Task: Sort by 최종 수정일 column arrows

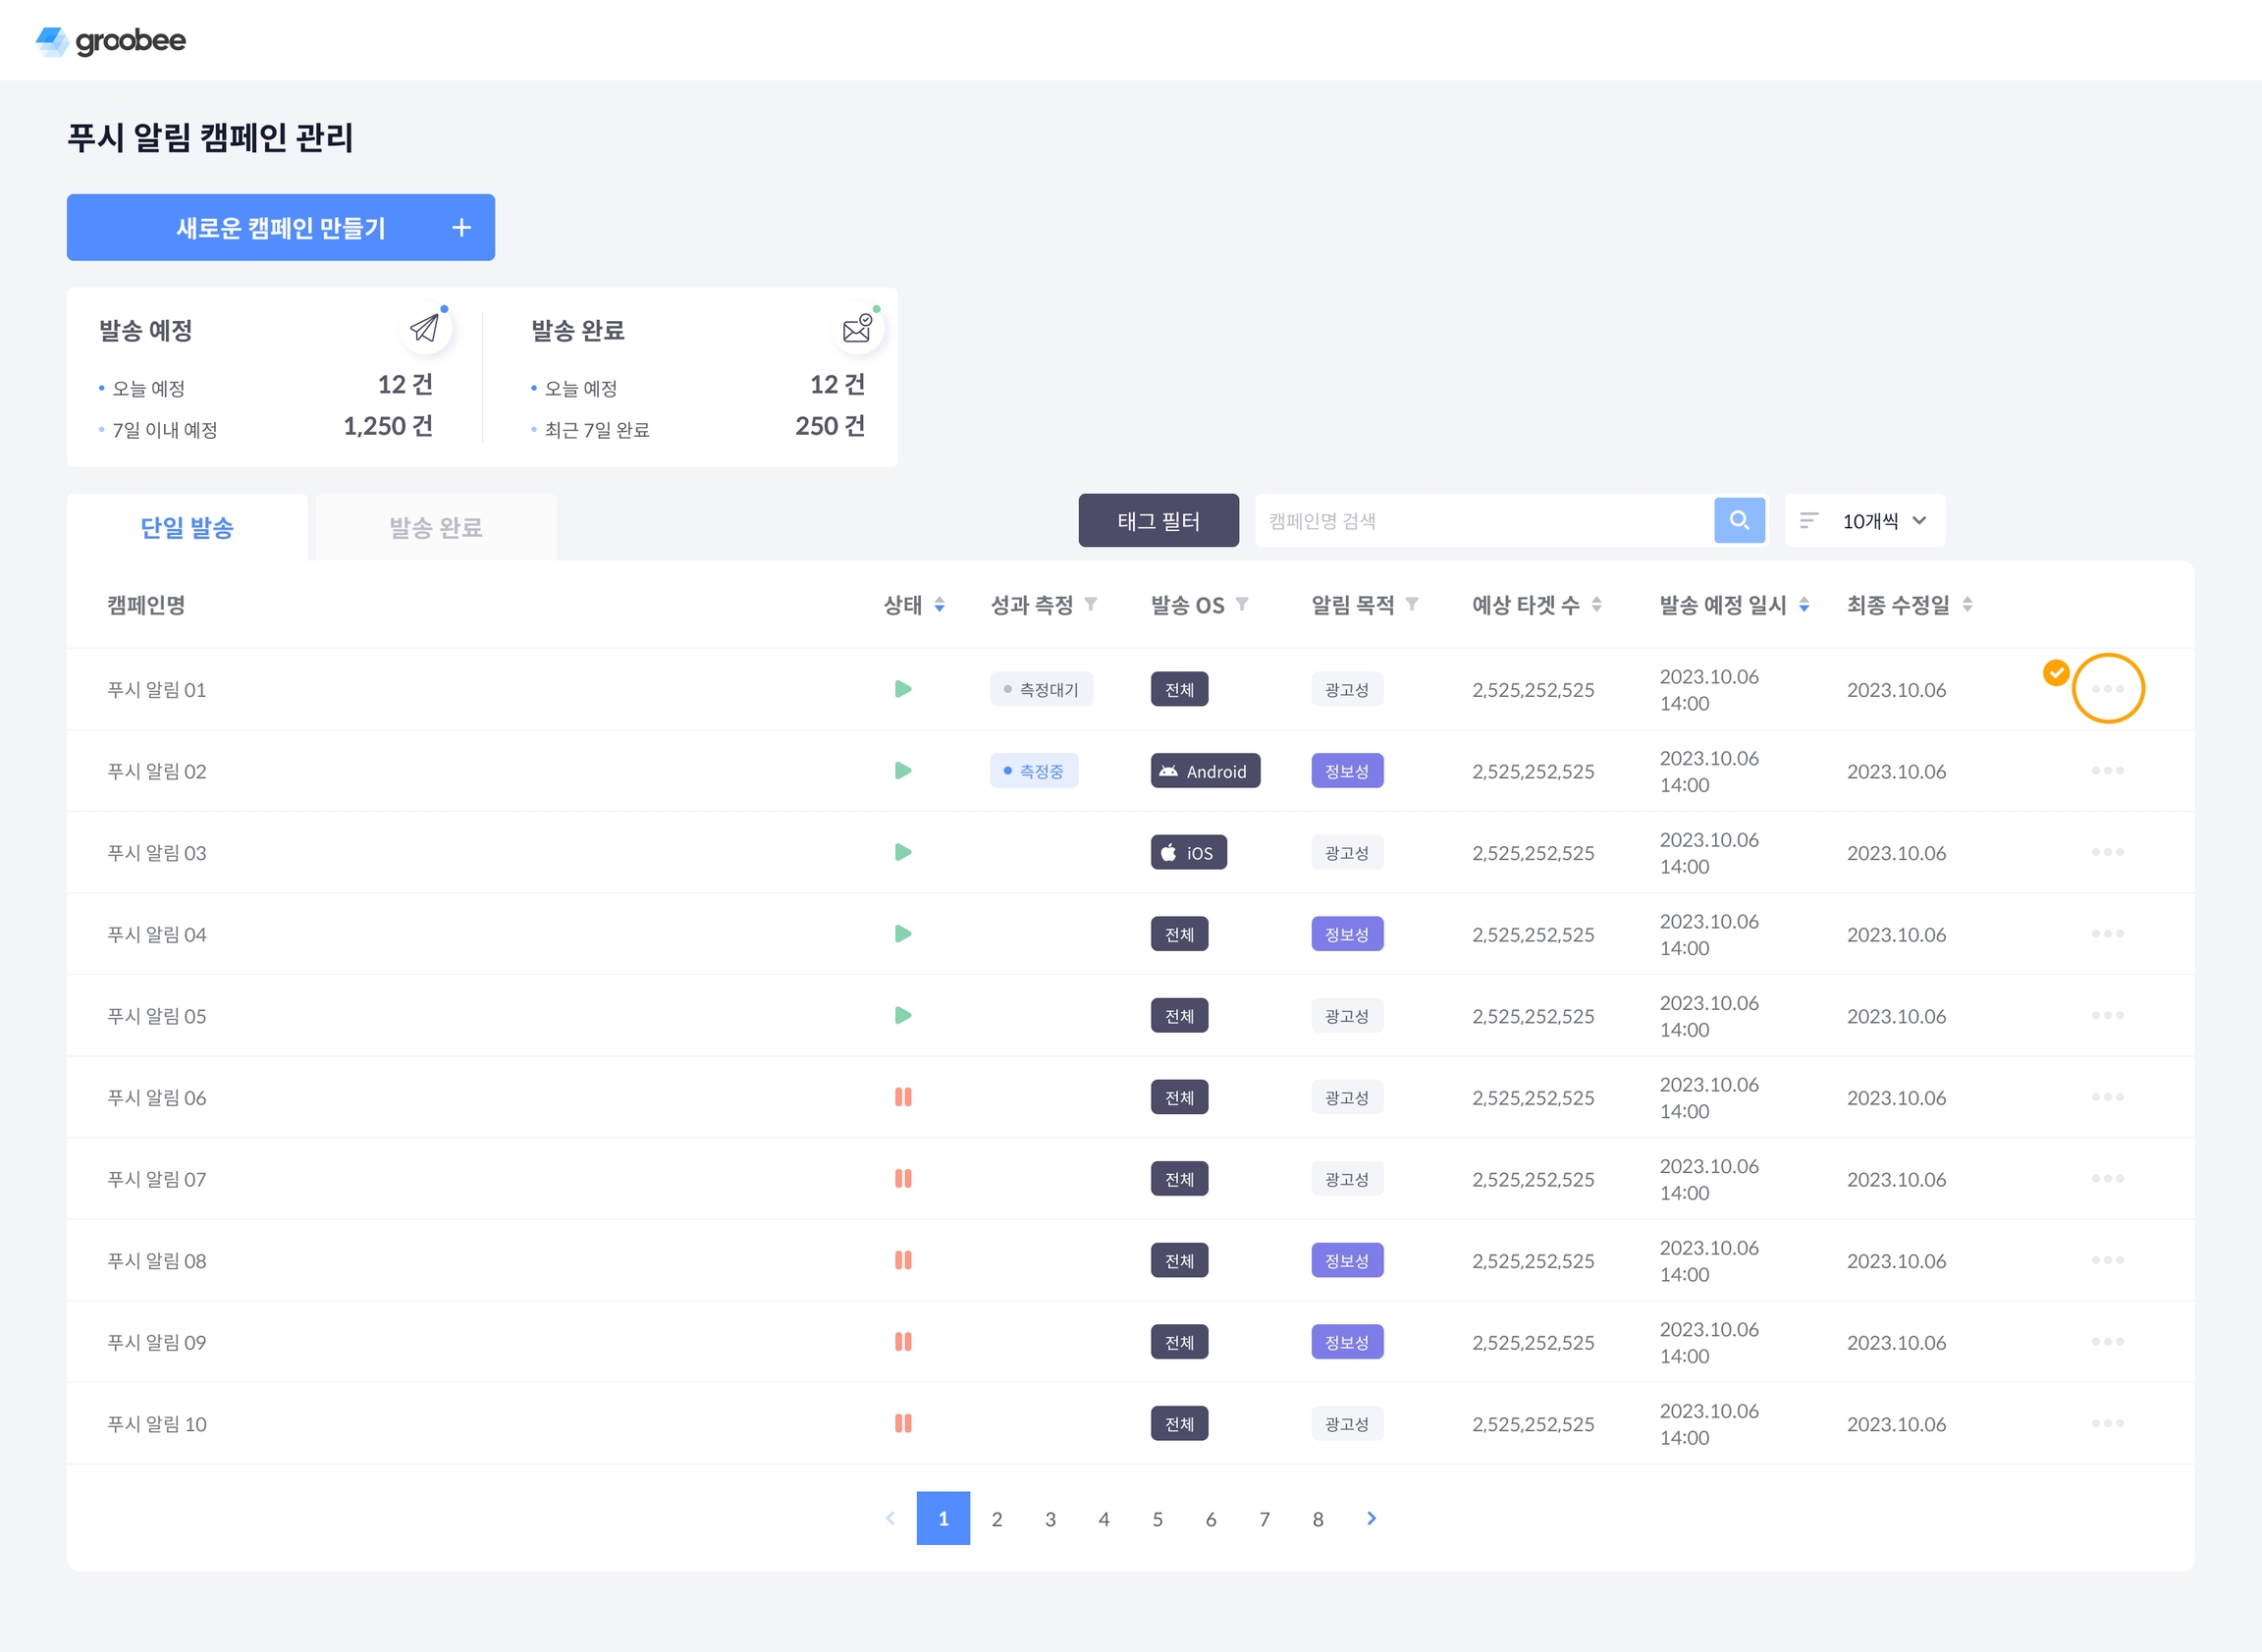Action: [x=1967, y=604]
